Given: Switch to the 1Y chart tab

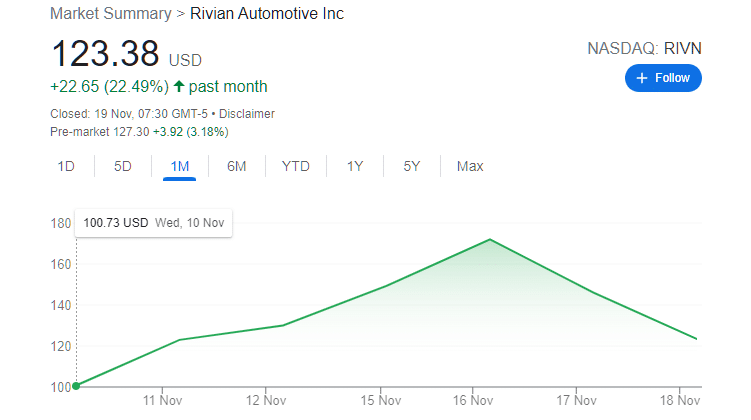Looking at the screenshot, I should click(x=355, y=166).
